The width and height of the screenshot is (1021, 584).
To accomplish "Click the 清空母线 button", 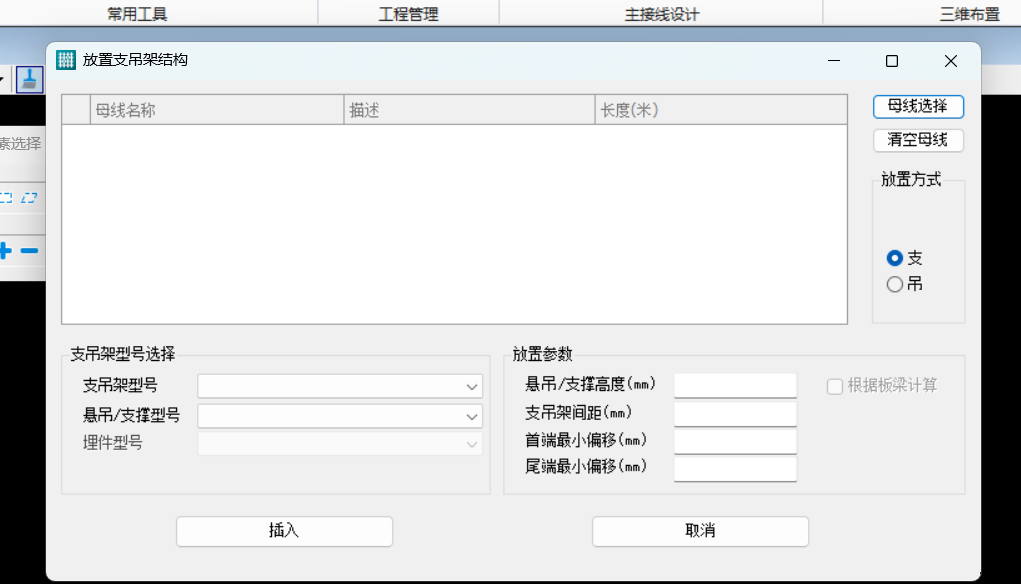I will pos(918,140).
